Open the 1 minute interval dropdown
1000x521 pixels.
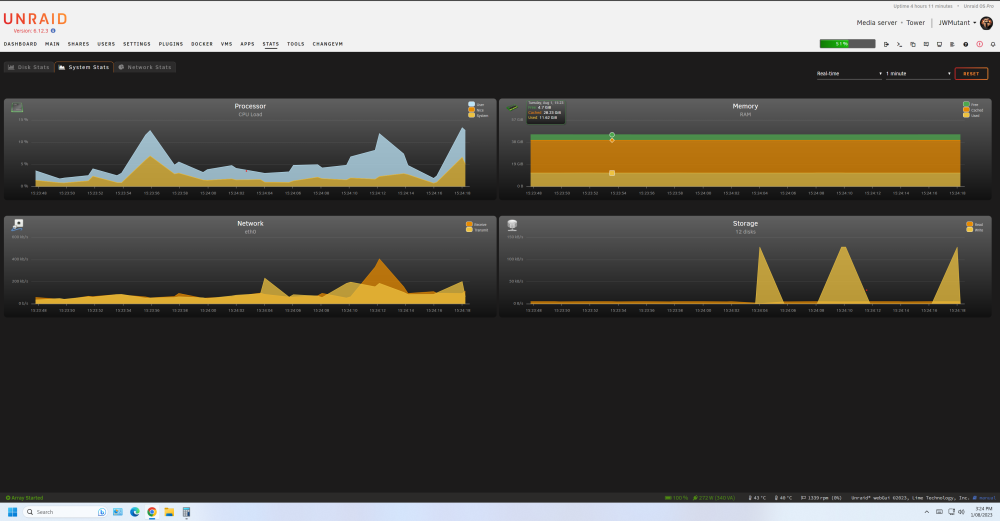click(x=918, y=73)
